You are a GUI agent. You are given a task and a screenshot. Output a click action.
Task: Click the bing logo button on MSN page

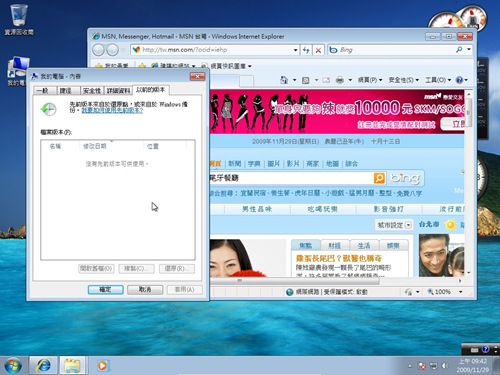click(x=405, y=178)
